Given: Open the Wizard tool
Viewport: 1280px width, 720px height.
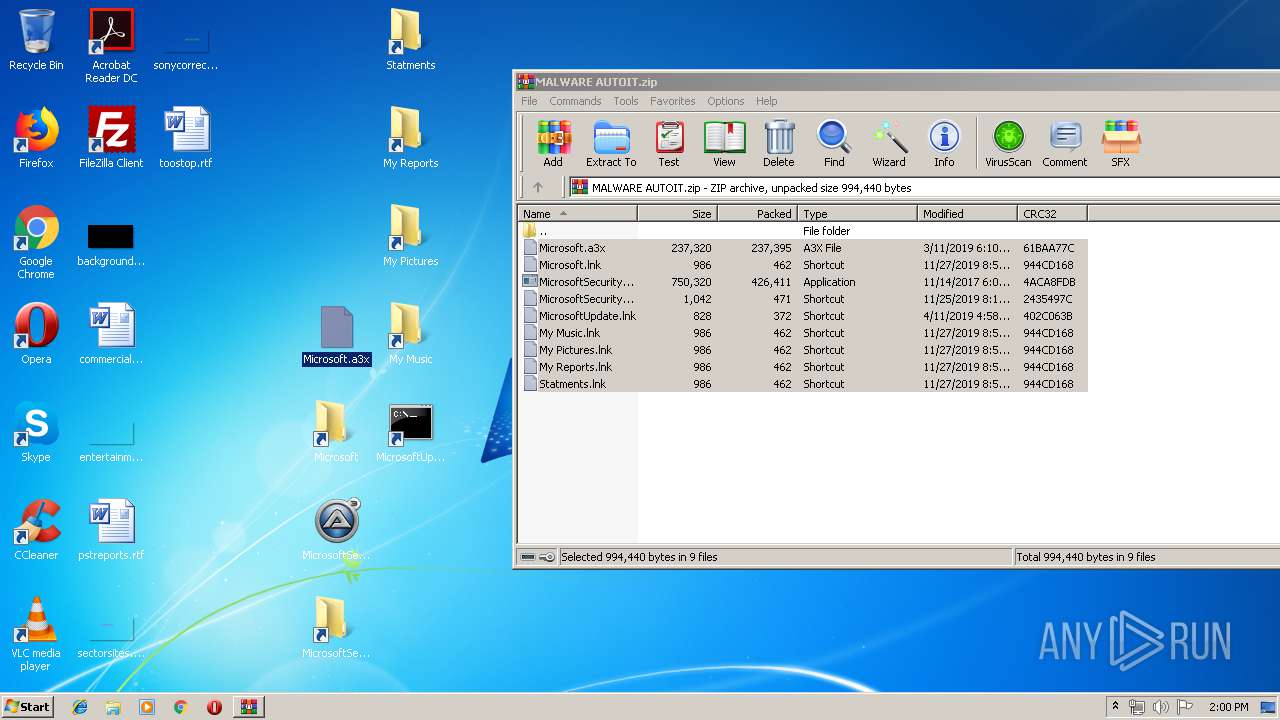Looking at the screenshot, I should coord(889,144).
